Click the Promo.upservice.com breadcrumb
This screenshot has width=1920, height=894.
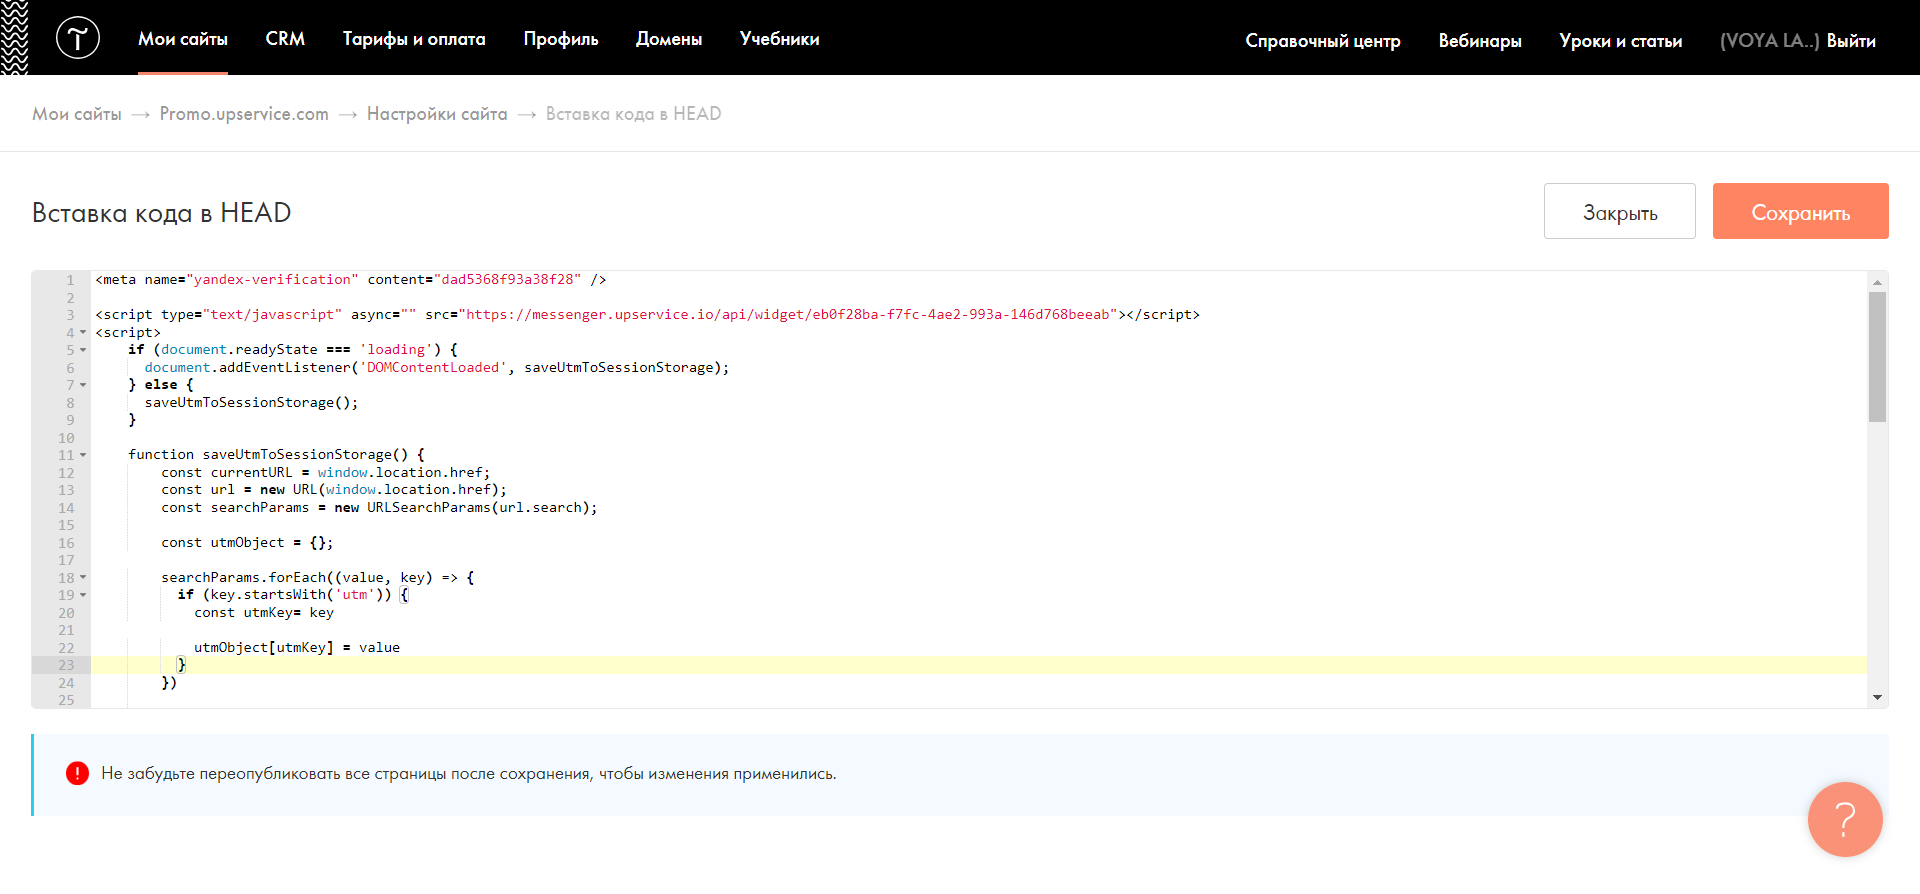point(244,114)
